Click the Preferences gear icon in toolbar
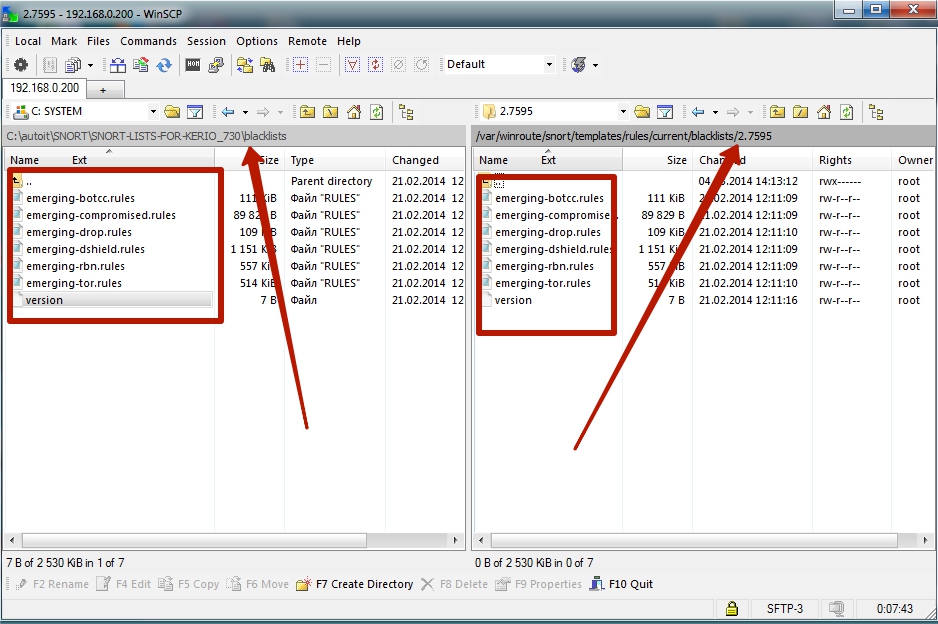Viewport: 938px width, 624px height. click(x=21, y=65)
